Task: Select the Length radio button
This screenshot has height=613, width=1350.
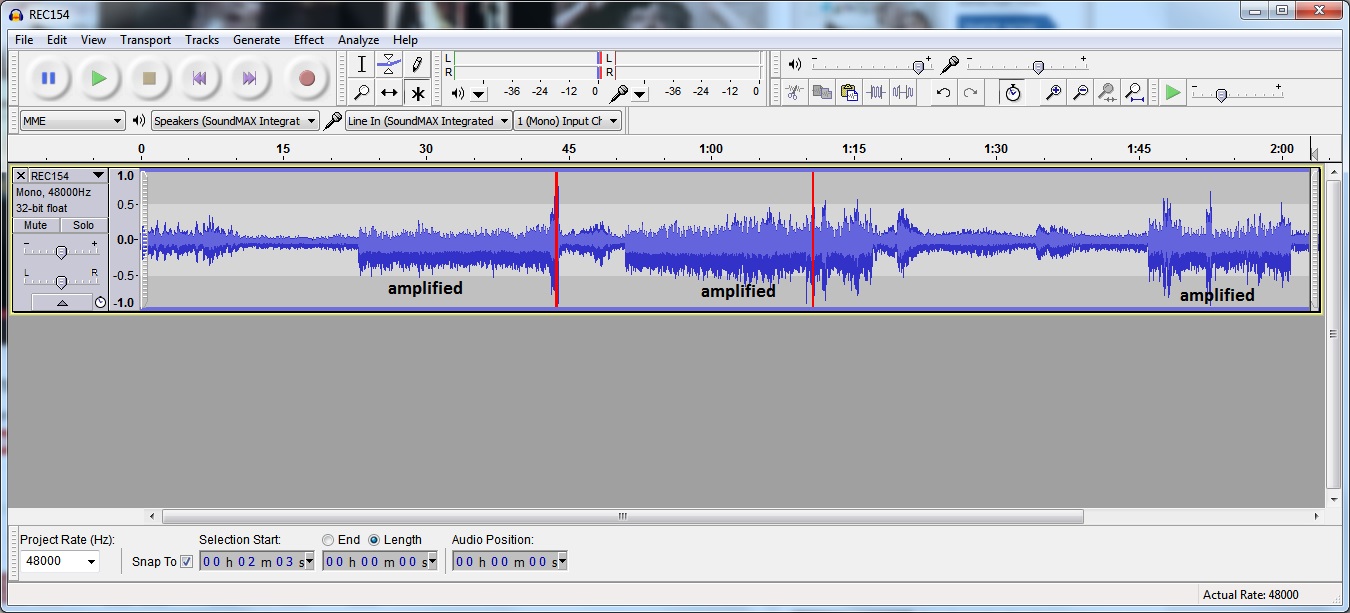Action: 374,540
